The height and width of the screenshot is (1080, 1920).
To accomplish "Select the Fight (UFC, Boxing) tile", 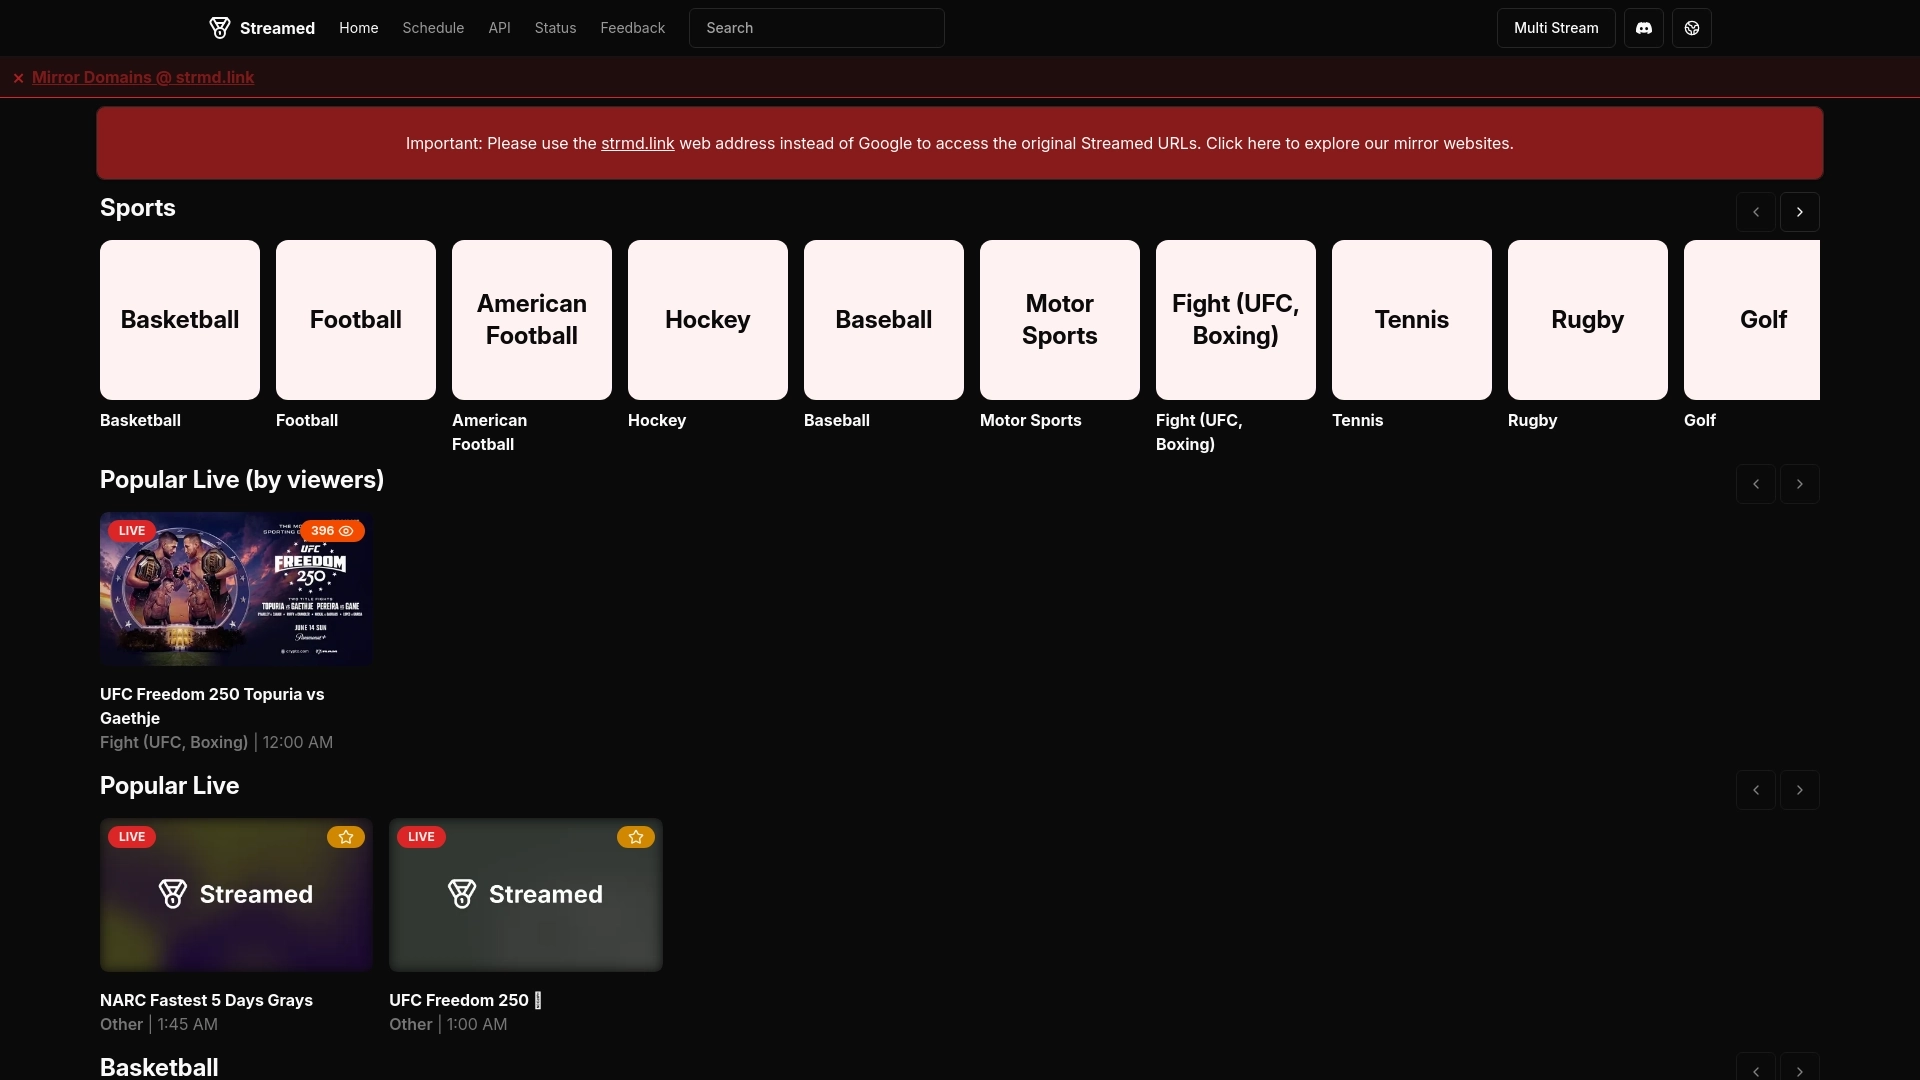I will pos(1236,320).
